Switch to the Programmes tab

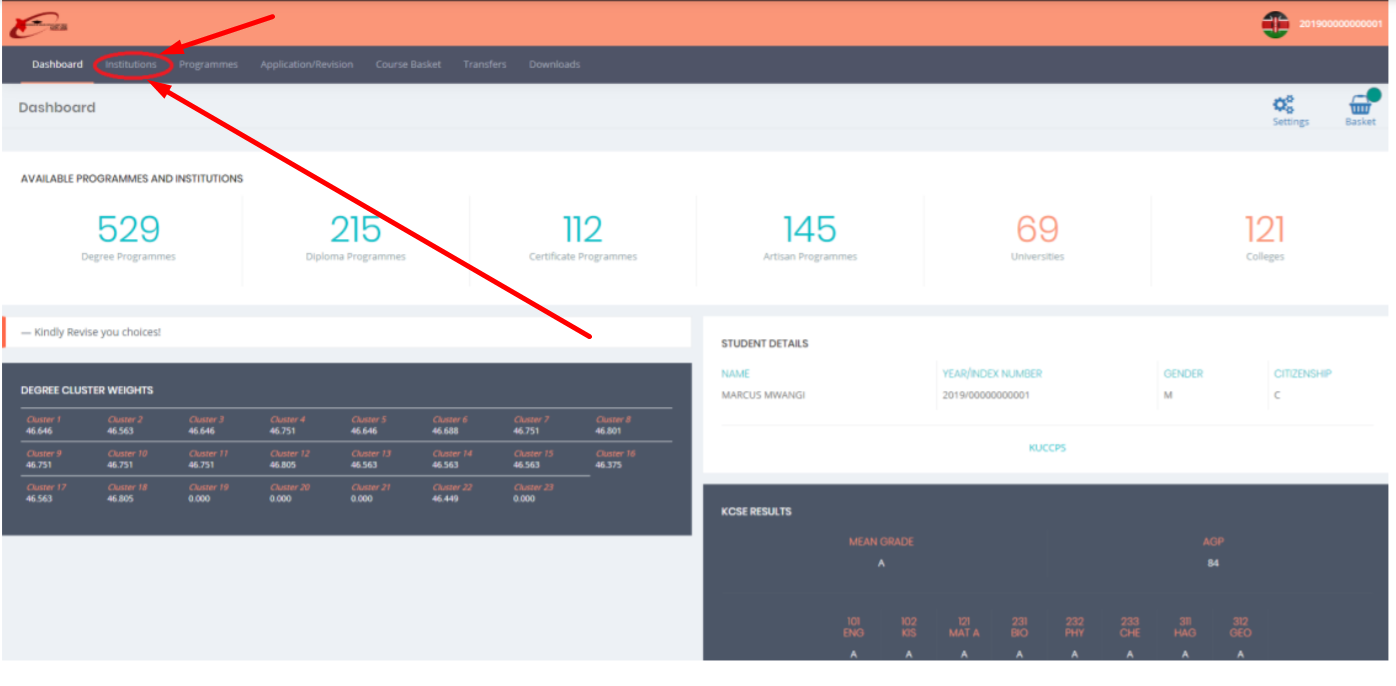208,65
